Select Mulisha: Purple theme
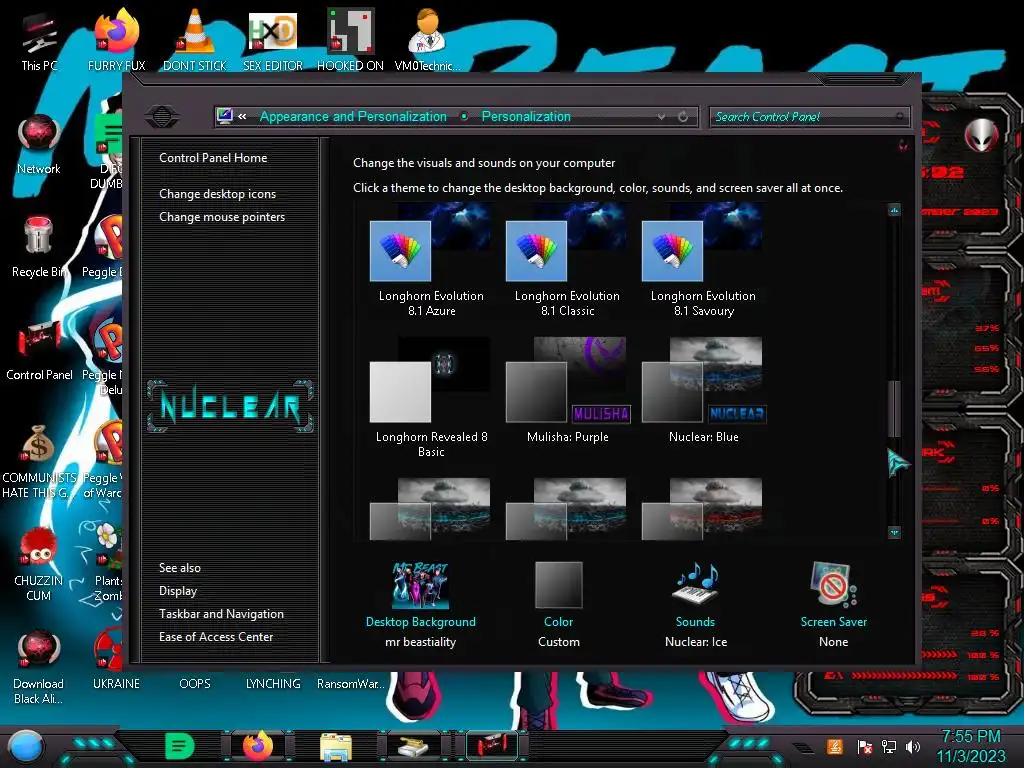Viewport: 1024px width, 768px height. tap(567, 391)
